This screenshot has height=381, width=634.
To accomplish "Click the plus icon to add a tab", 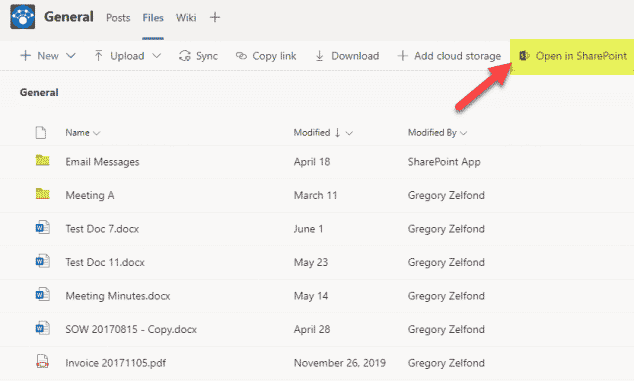I will pyautogui.click(x=215, y=17).
